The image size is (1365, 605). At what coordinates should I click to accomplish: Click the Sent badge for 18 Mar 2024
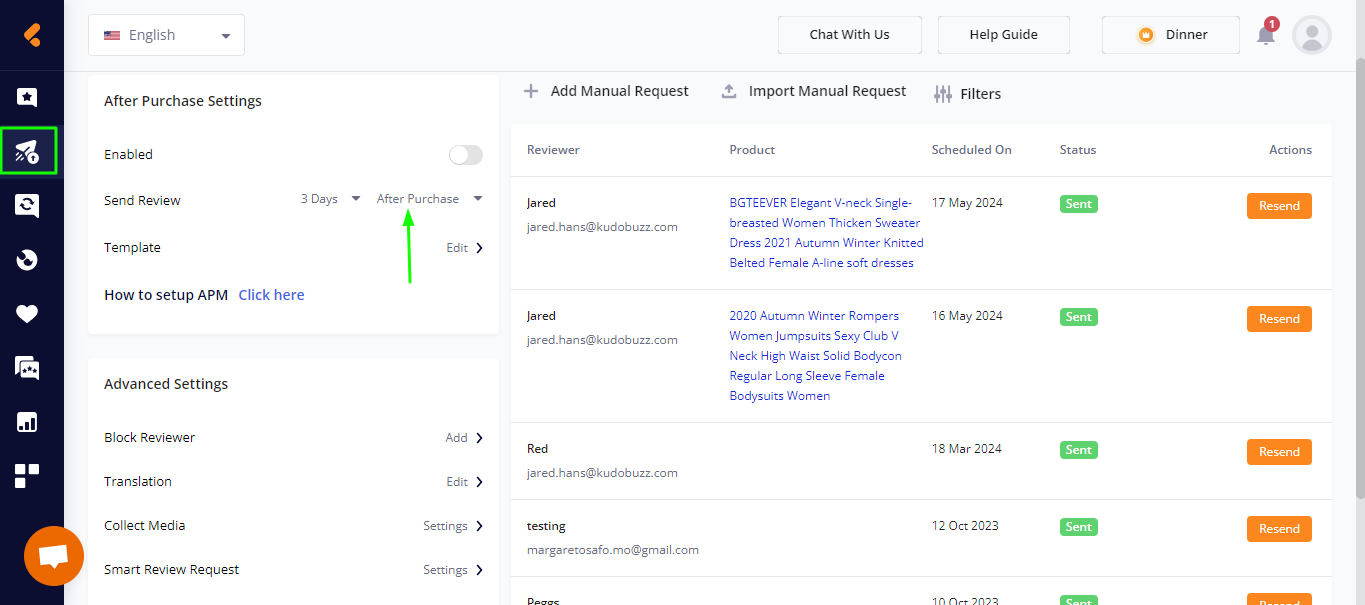tap(1079, 450)
